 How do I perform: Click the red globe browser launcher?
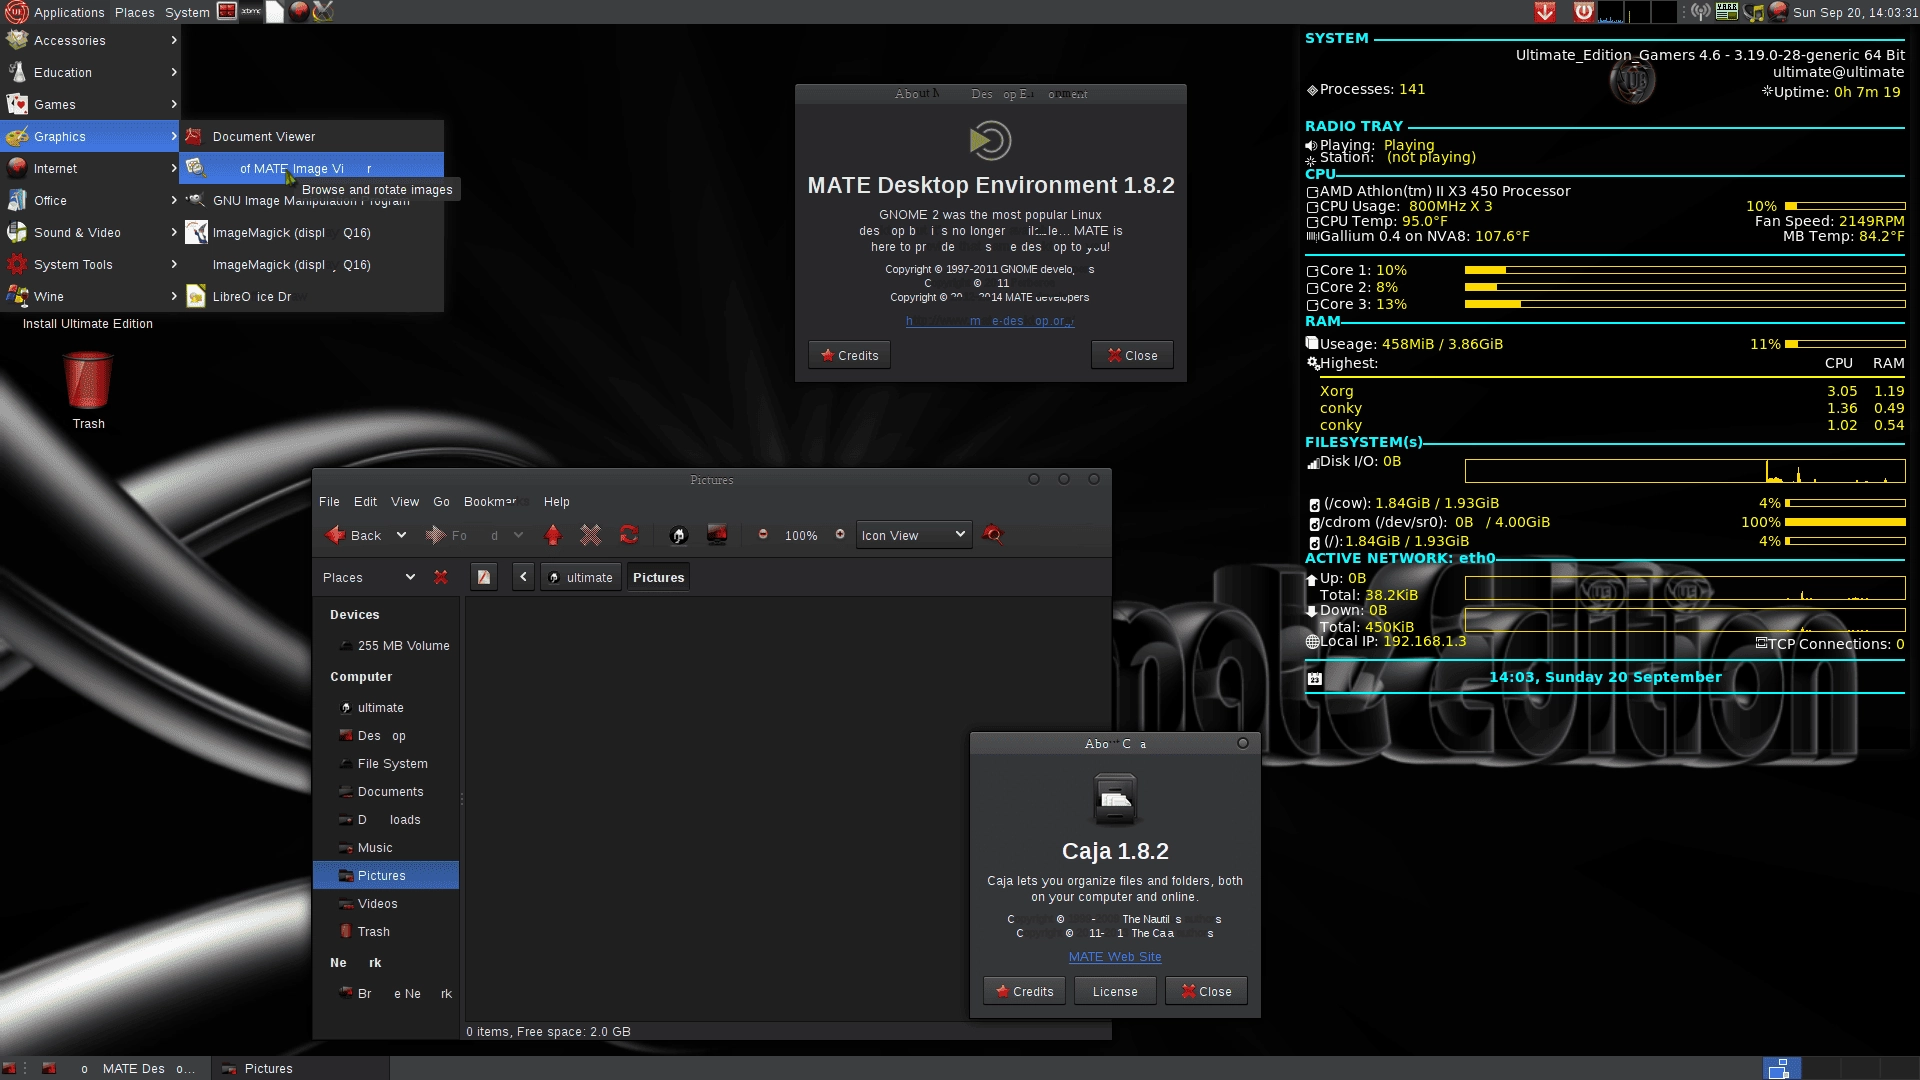(x=299, y=12)
